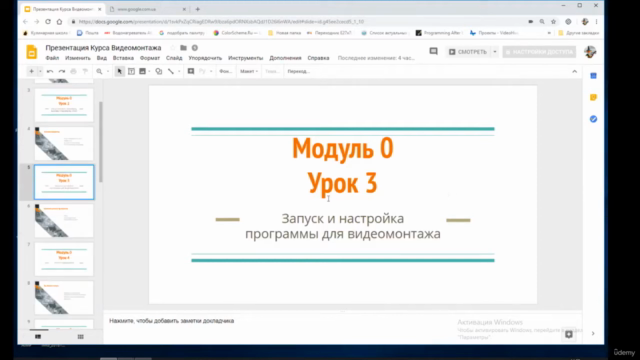
Task: Open the Упорядочить menu
Action: [x=205, y=58]
